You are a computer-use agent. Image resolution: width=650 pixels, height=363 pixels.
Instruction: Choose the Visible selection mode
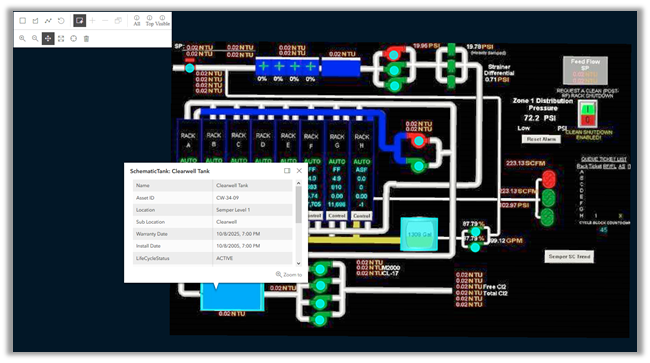tap(162, 21)
